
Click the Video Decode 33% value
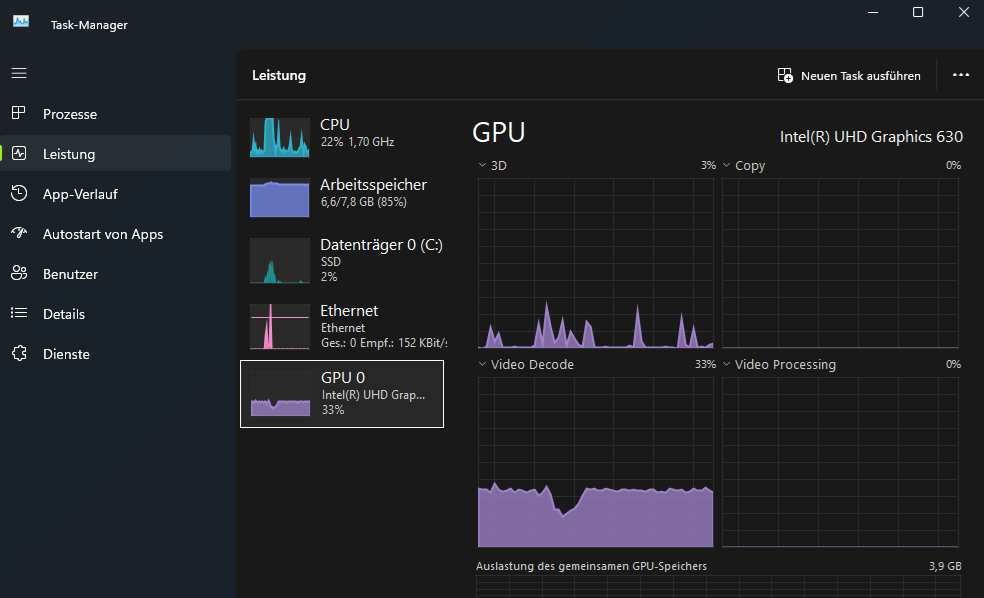click(x=705, y=364)
